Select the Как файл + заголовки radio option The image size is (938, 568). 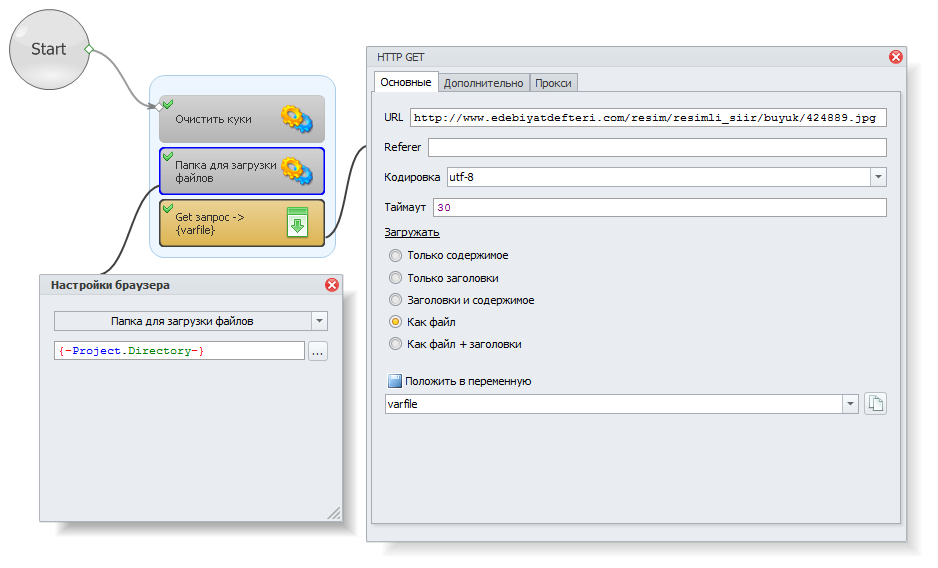(x=395, y=344)
